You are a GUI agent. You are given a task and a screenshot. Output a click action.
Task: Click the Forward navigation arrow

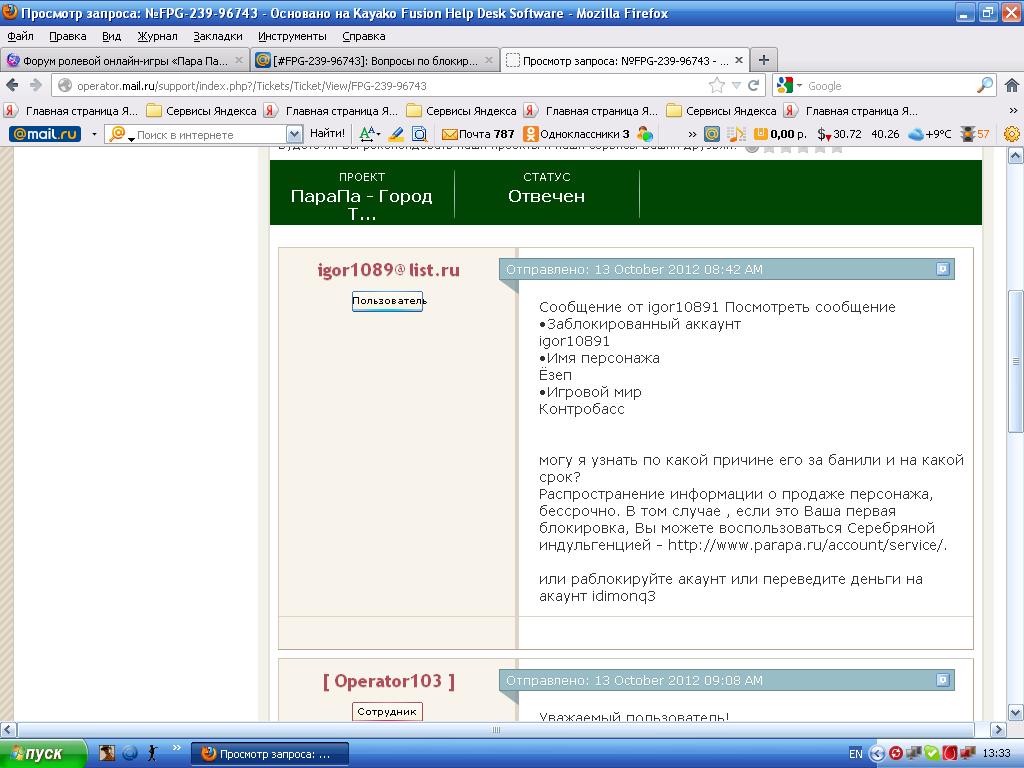pos(35,86)
